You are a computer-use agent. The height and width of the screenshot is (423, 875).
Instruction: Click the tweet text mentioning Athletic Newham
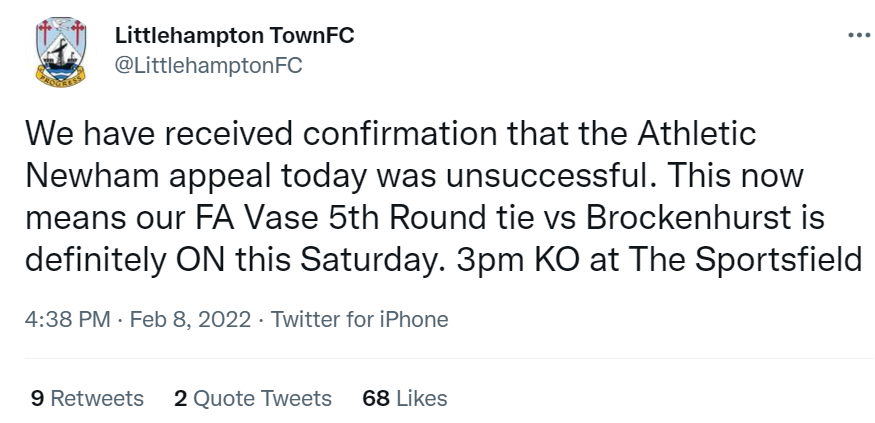point(444,196)
